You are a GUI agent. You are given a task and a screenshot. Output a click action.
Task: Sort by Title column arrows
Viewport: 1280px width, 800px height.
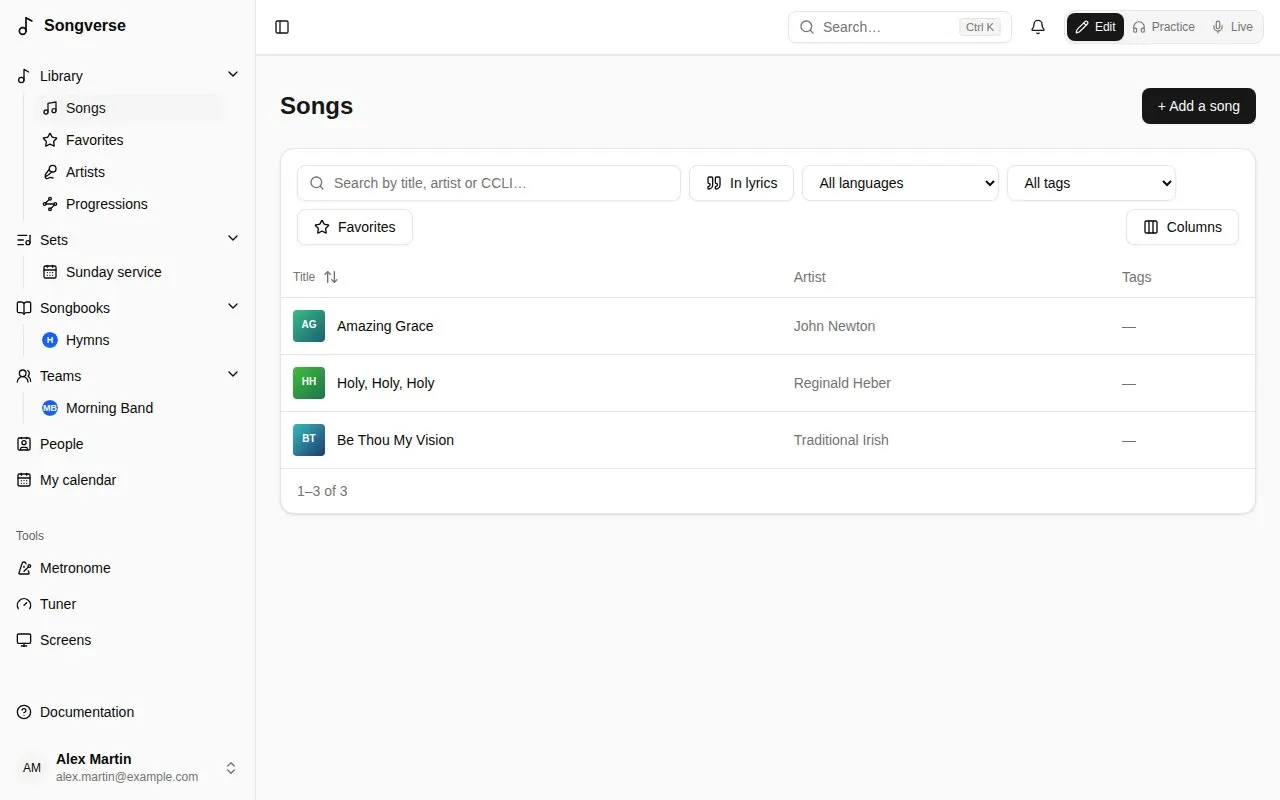pyautogui.click(x=331, y=277)
